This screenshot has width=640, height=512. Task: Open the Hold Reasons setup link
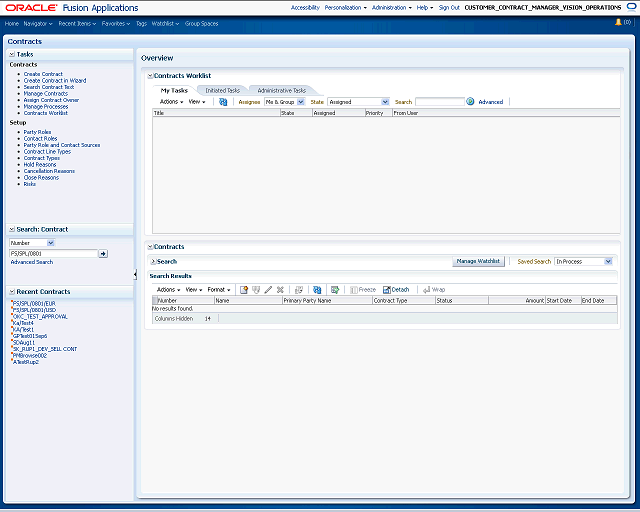pos(40,165)
